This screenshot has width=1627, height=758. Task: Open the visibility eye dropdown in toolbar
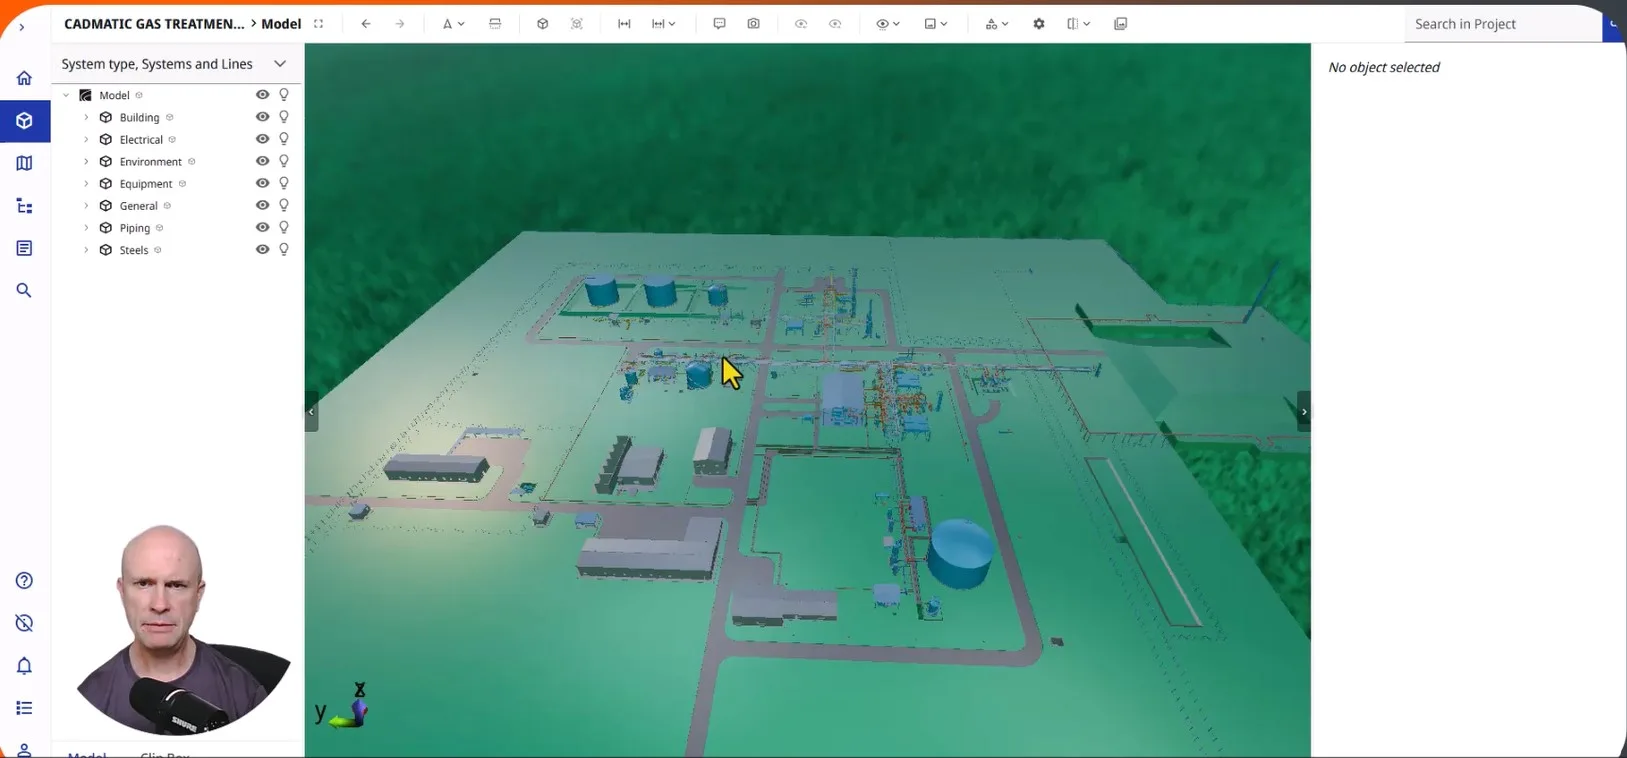(887, 24)
